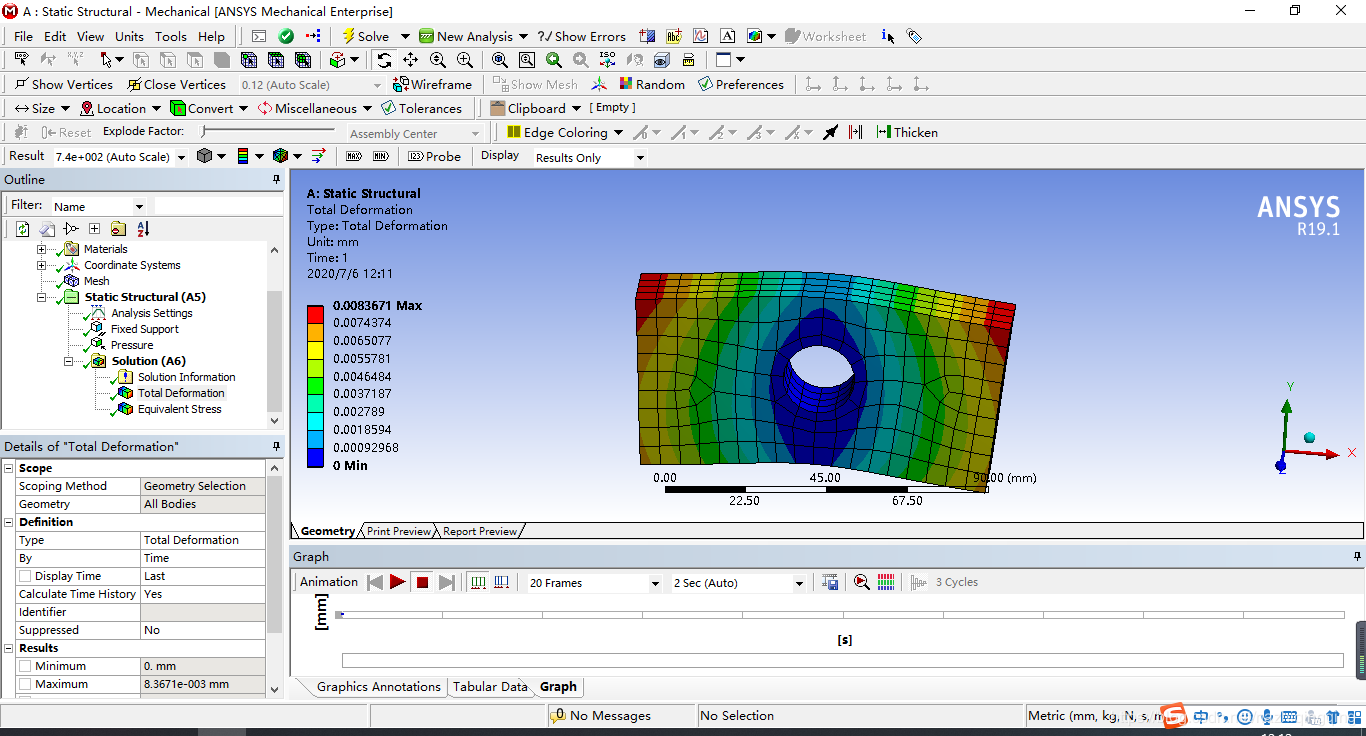Open the Graphics Annotations tab
The width and height of the screenshot is (1366, 736).
point(378,687)
